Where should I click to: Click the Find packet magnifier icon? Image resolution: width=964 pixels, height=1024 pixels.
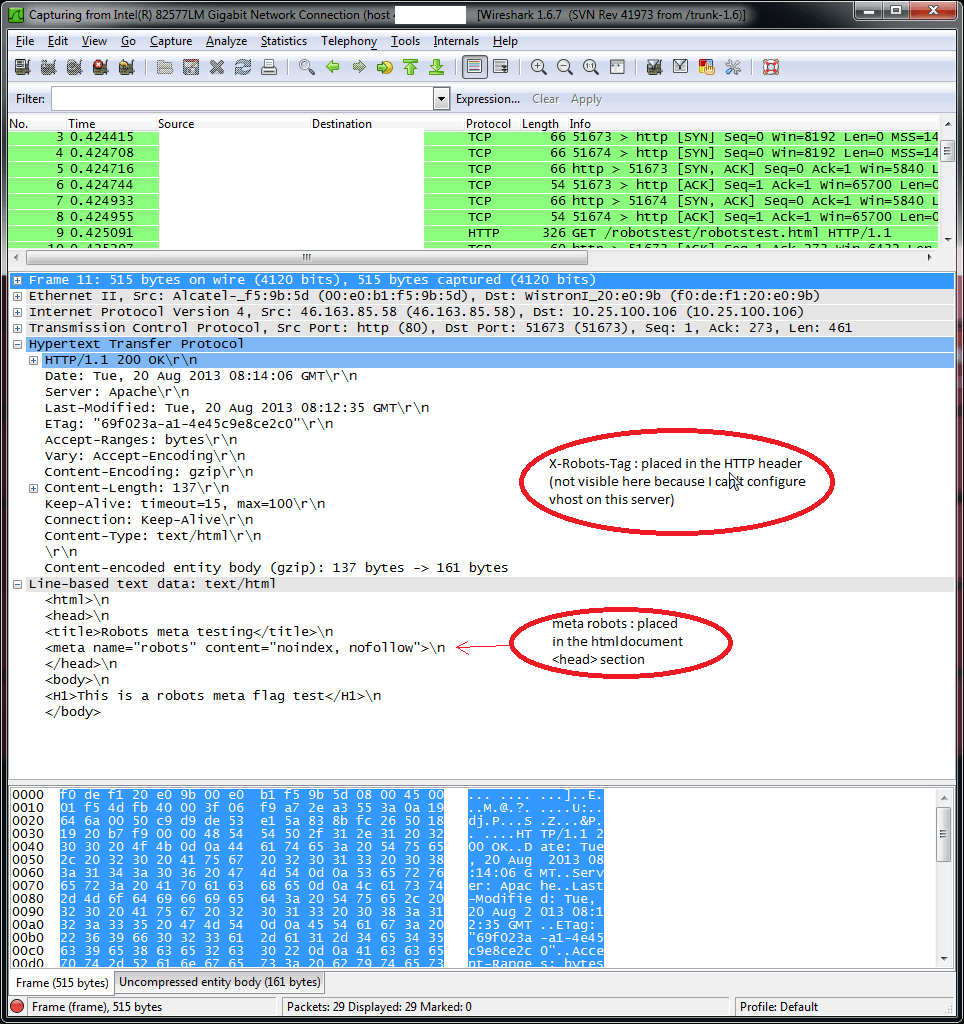pyautogui.click(x=307, y=68)
